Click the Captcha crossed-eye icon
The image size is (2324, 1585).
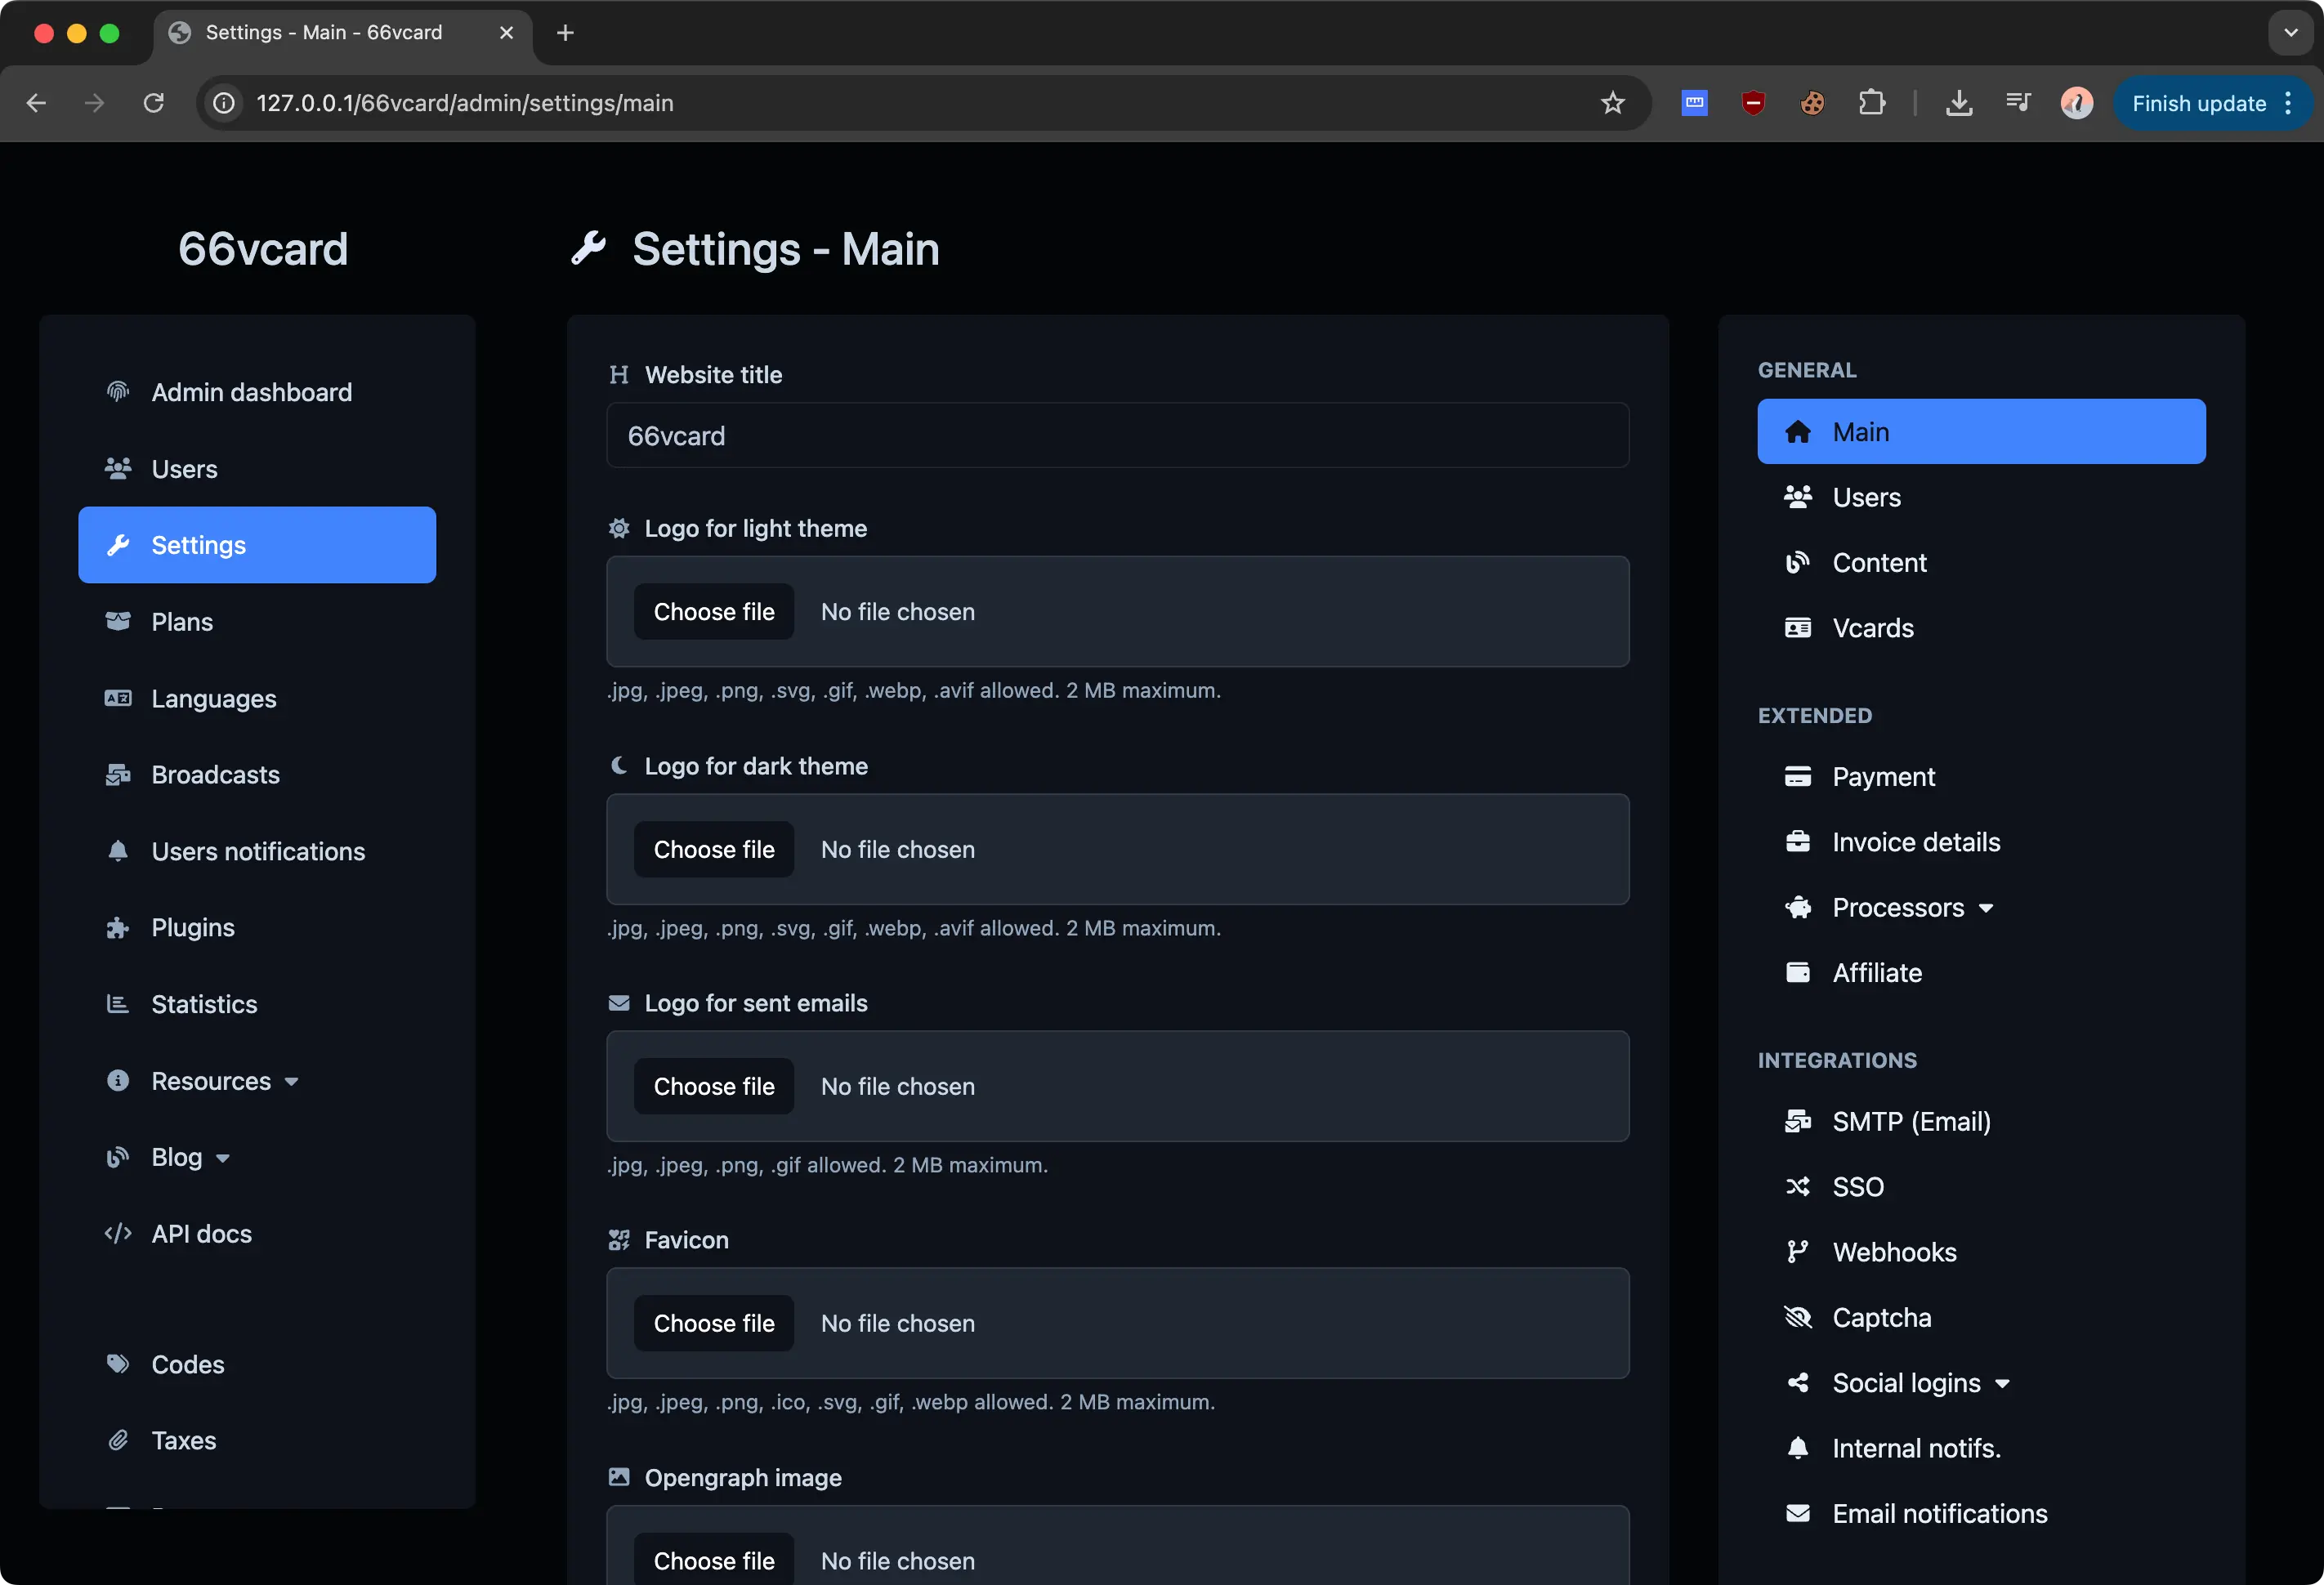point(1797,1317)
